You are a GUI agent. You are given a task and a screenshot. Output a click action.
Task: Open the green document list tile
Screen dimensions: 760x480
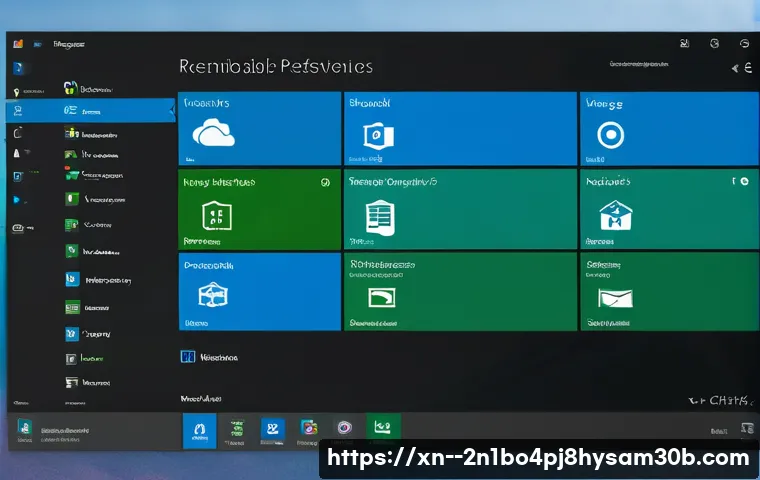click(x=380, y=216)
